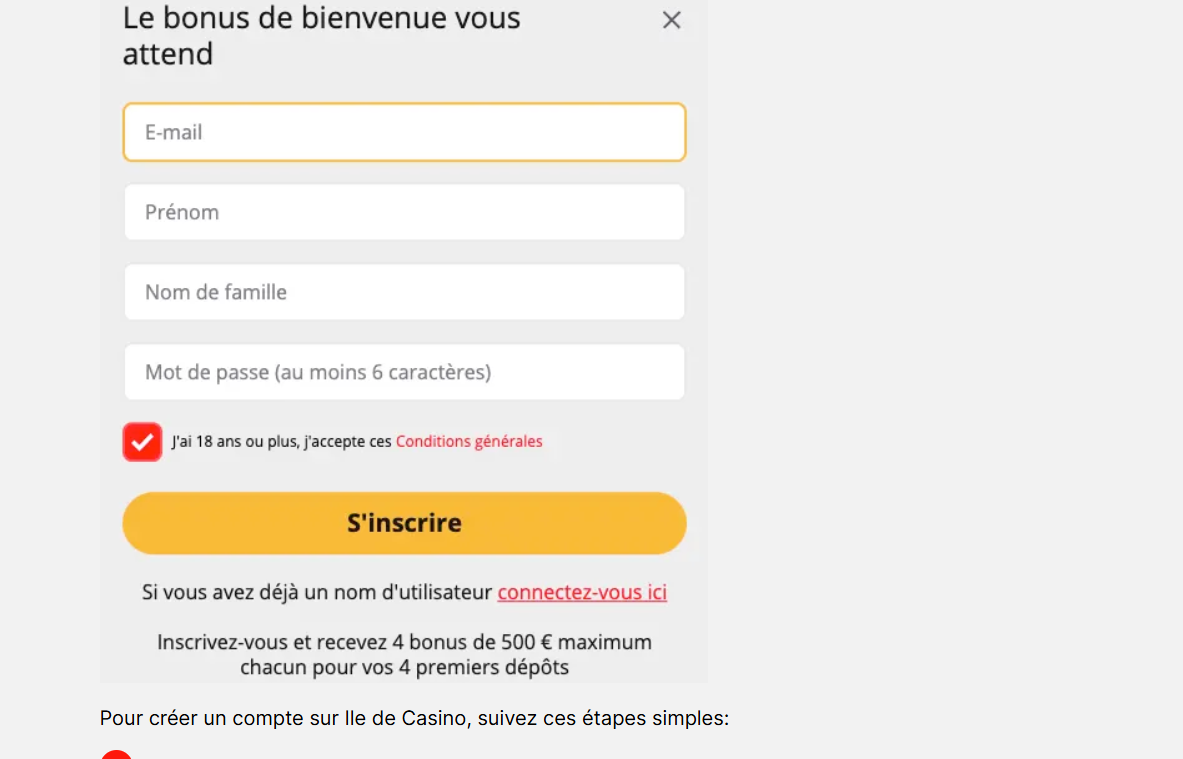Click the Mot de passe field
This screenshot has width=1183, height=759.
pos(404,372)
